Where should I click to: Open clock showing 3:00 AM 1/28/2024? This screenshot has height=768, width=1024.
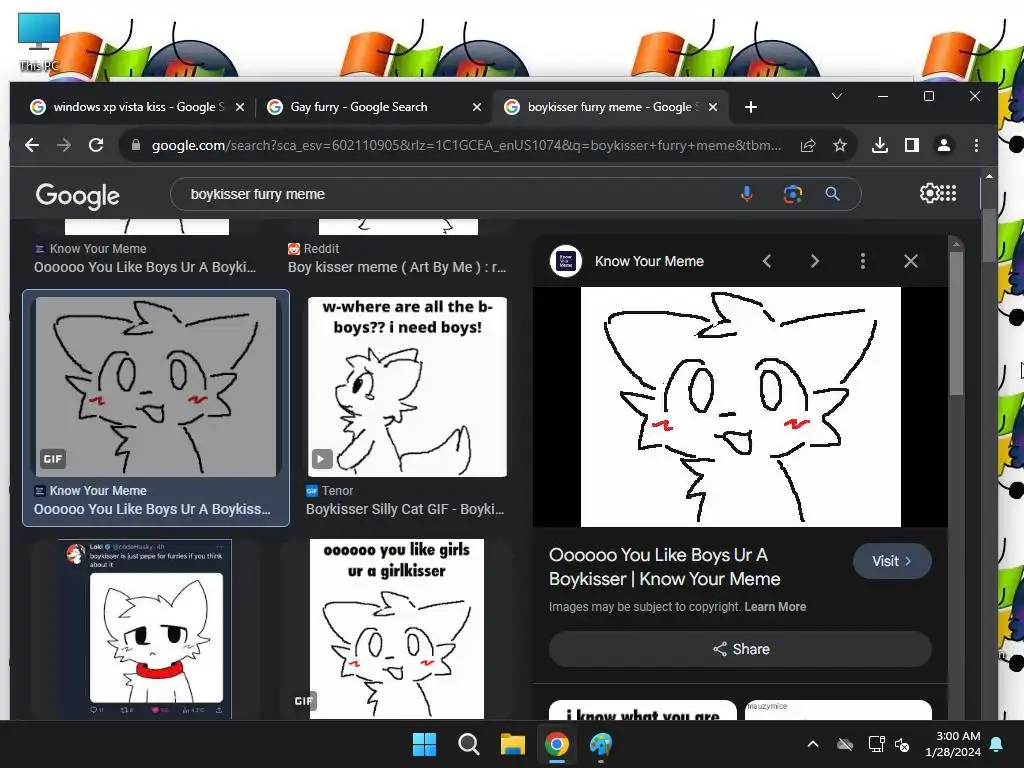click(x=953, y=744)
